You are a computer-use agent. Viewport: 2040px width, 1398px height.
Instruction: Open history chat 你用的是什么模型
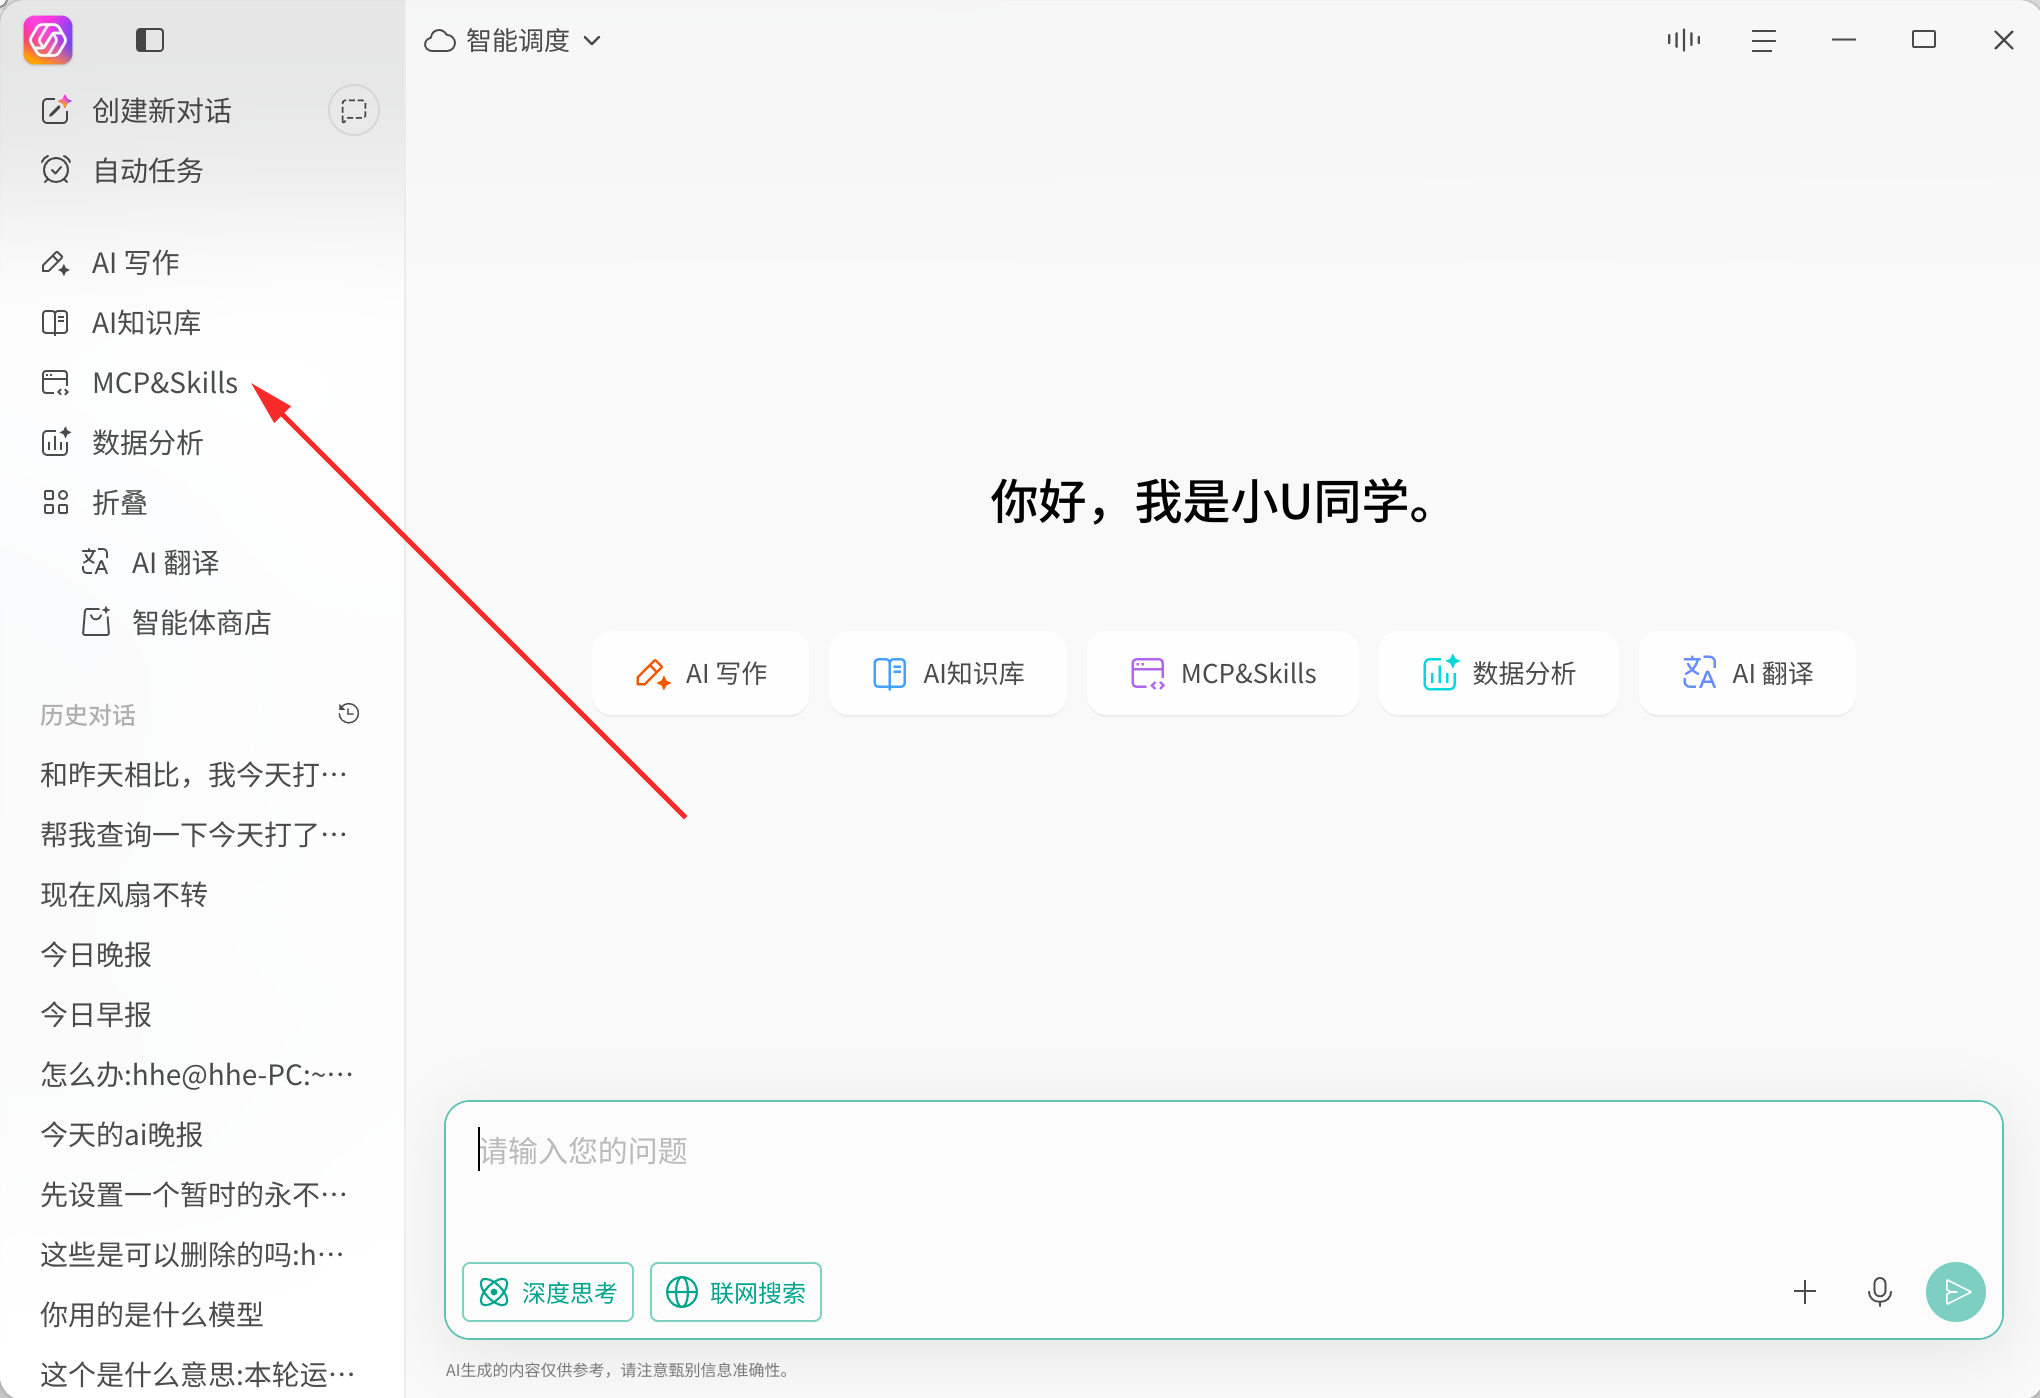click(x=152, y=1315)
